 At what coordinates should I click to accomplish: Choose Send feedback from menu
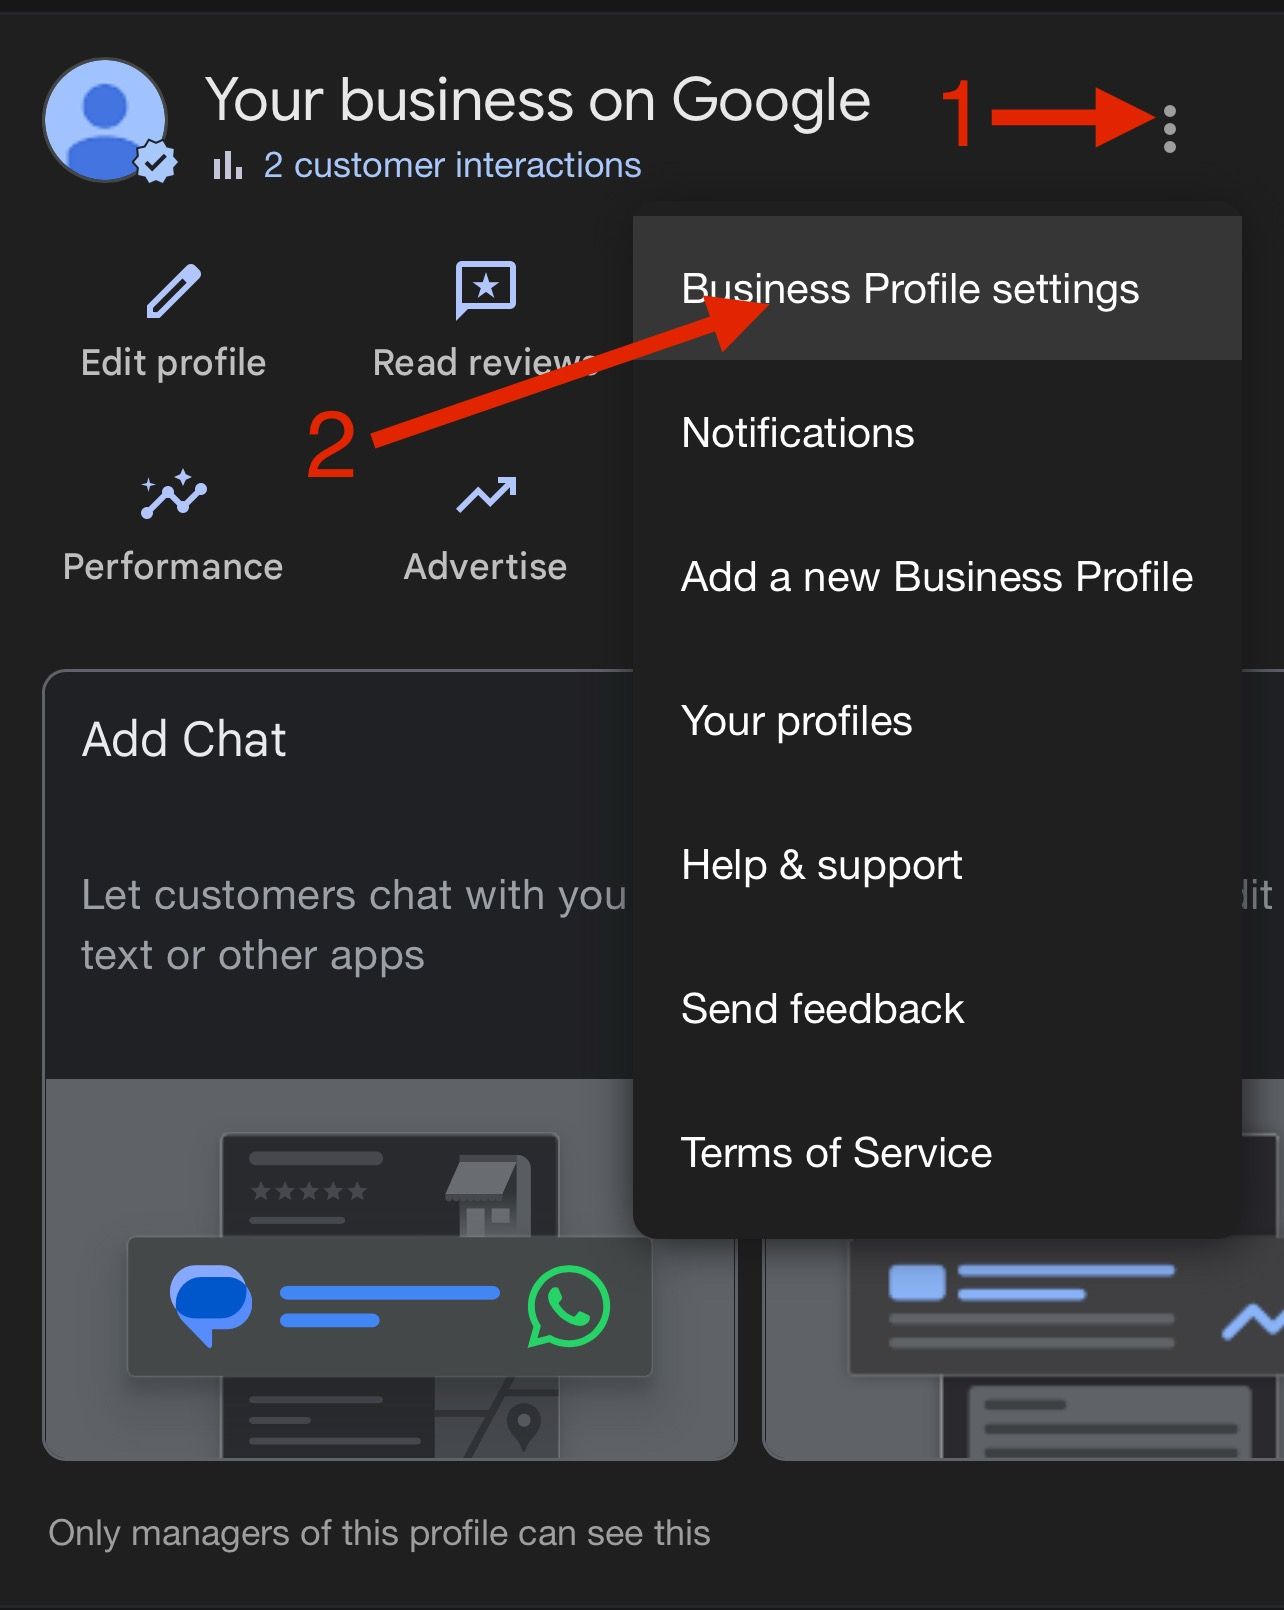937,1009
